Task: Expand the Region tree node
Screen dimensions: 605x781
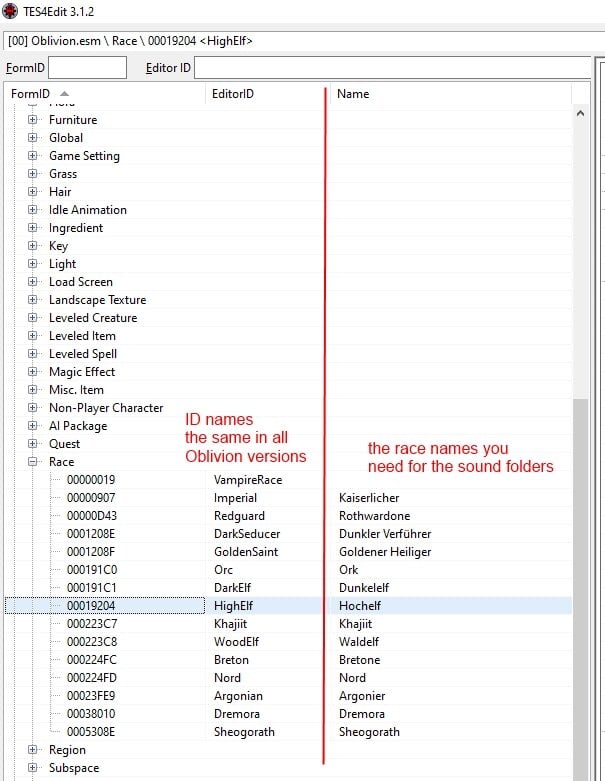Action: point(32,750)
